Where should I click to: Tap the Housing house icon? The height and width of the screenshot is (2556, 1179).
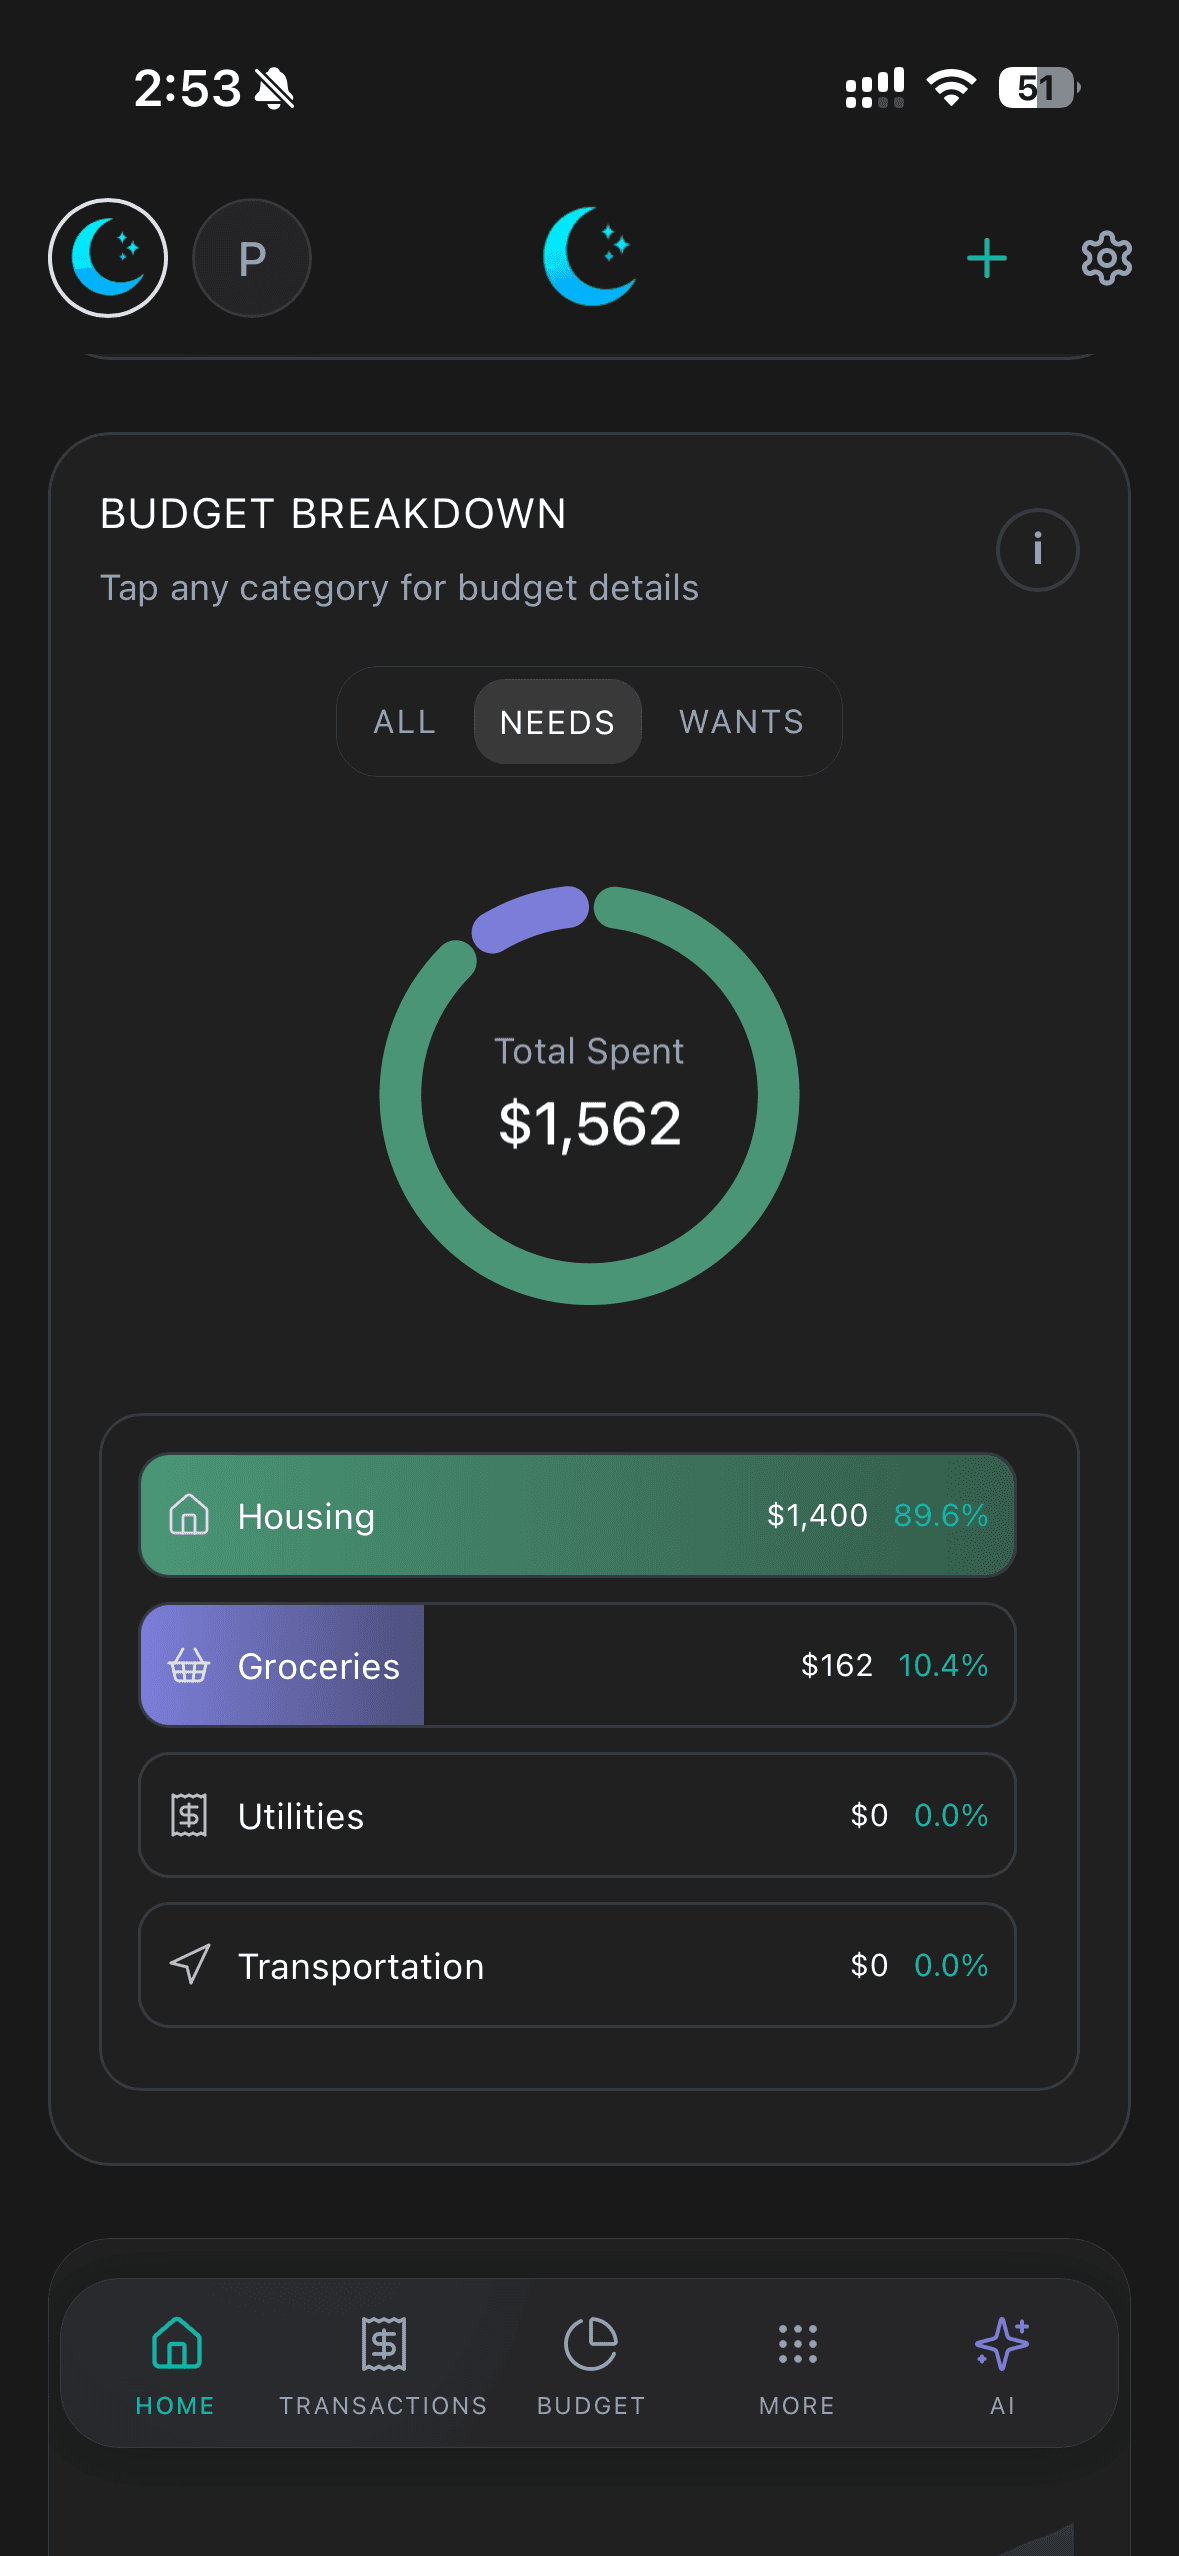(188, 1516)
